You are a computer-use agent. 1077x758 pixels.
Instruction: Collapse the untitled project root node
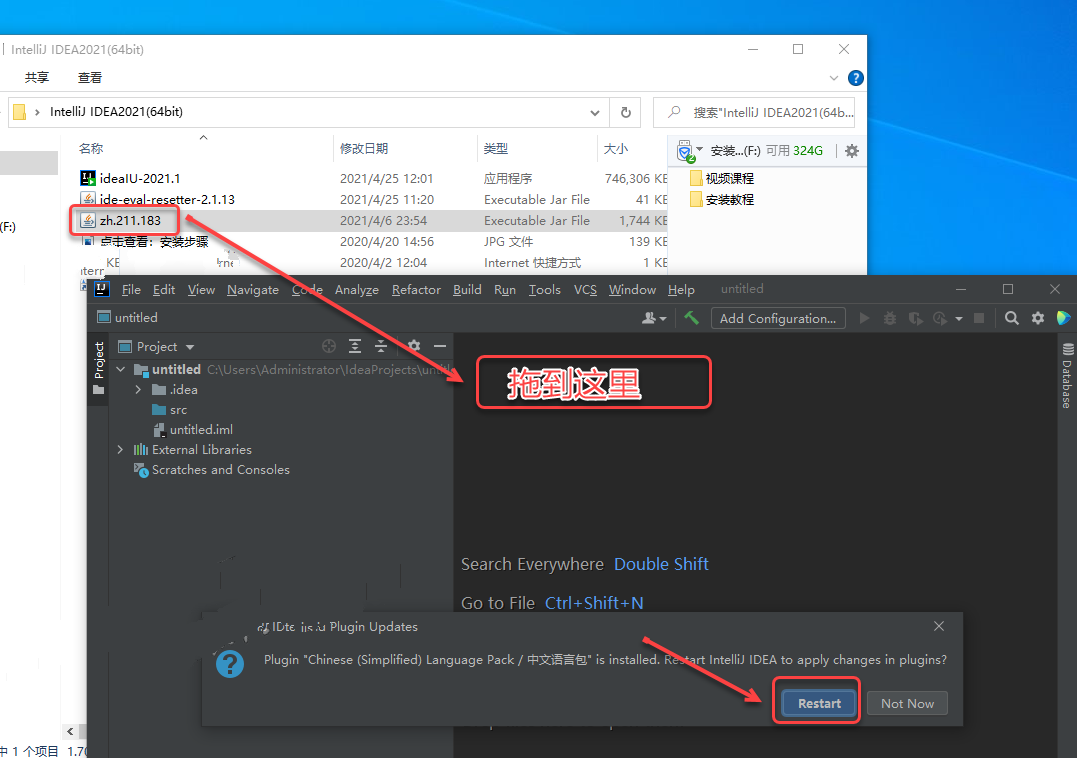tap(121, 369)
